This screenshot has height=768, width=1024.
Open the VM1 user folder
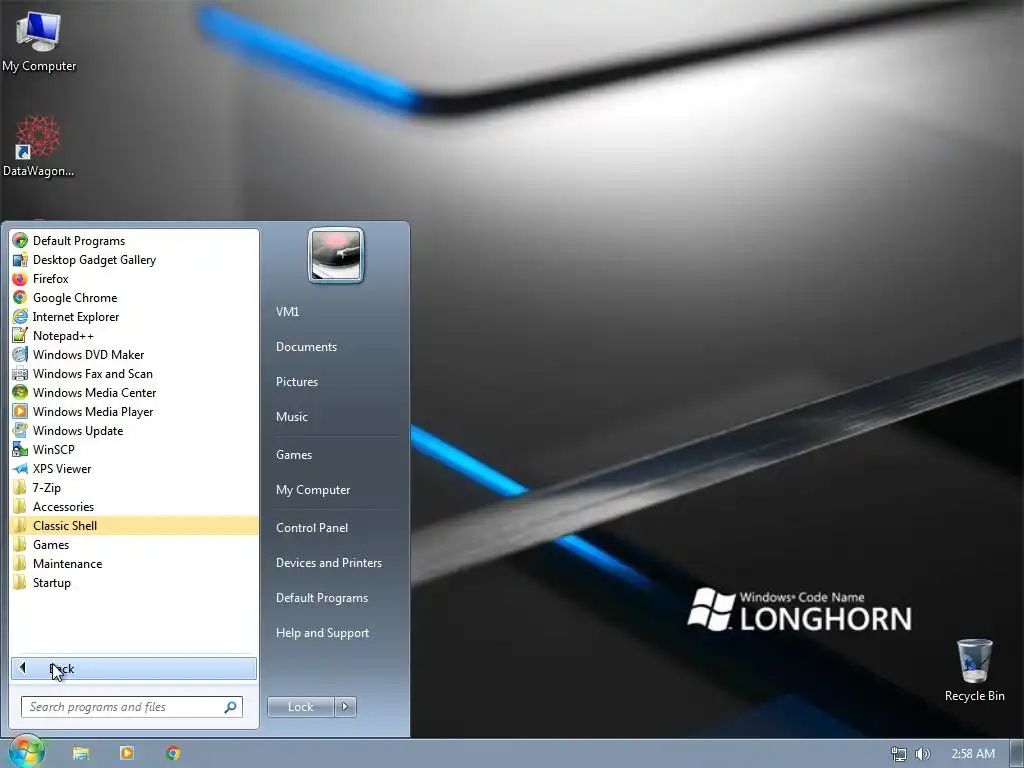coord(287,312)
